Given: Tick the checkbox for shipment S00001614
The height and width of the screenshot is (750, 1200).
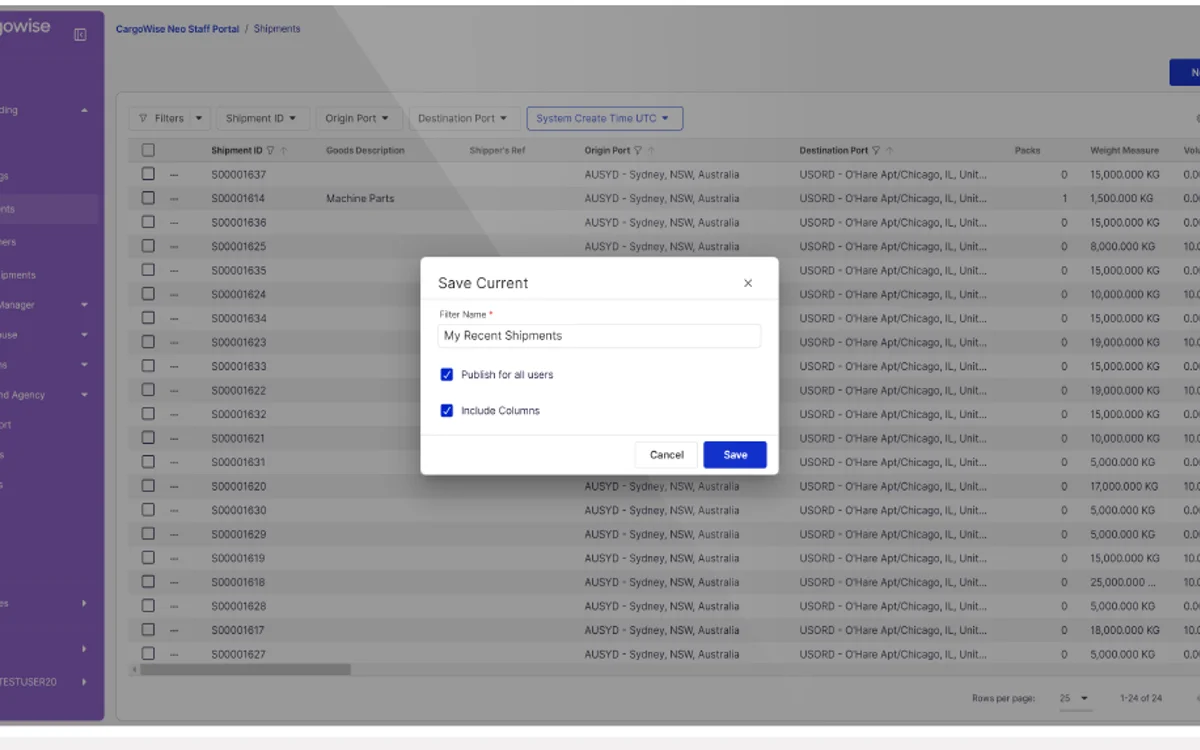Looking at the screenshot, I should pos(148,198).
